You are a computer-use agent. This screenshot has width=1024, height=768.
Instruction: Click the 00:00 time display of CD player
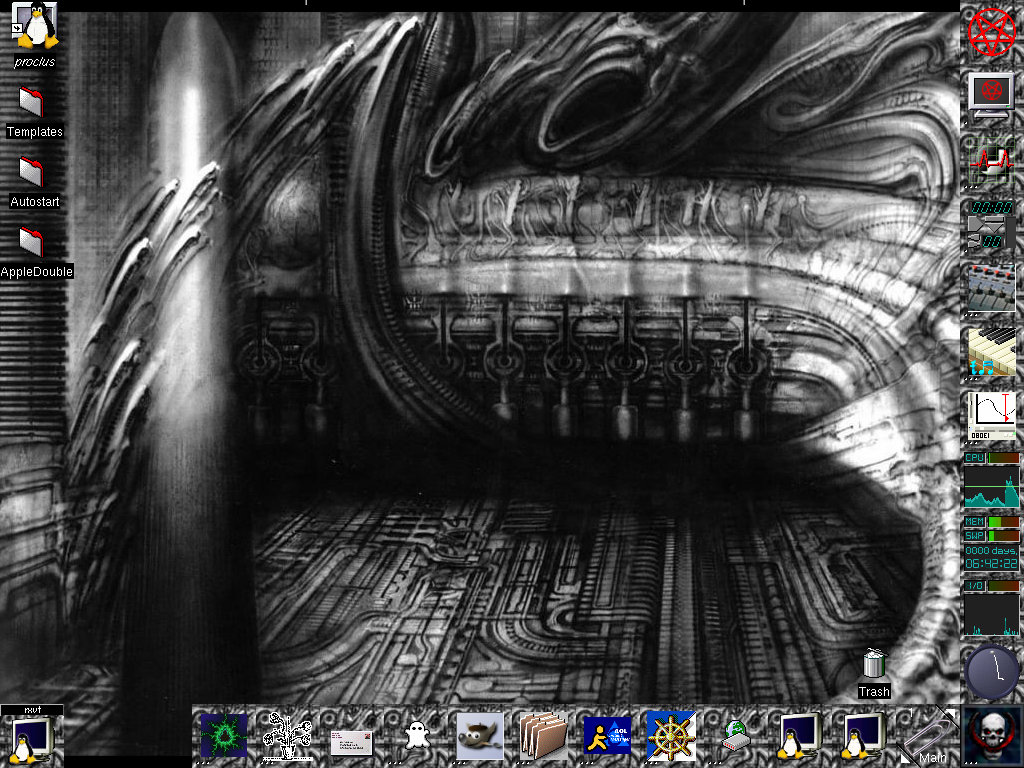tap(991, 208)
